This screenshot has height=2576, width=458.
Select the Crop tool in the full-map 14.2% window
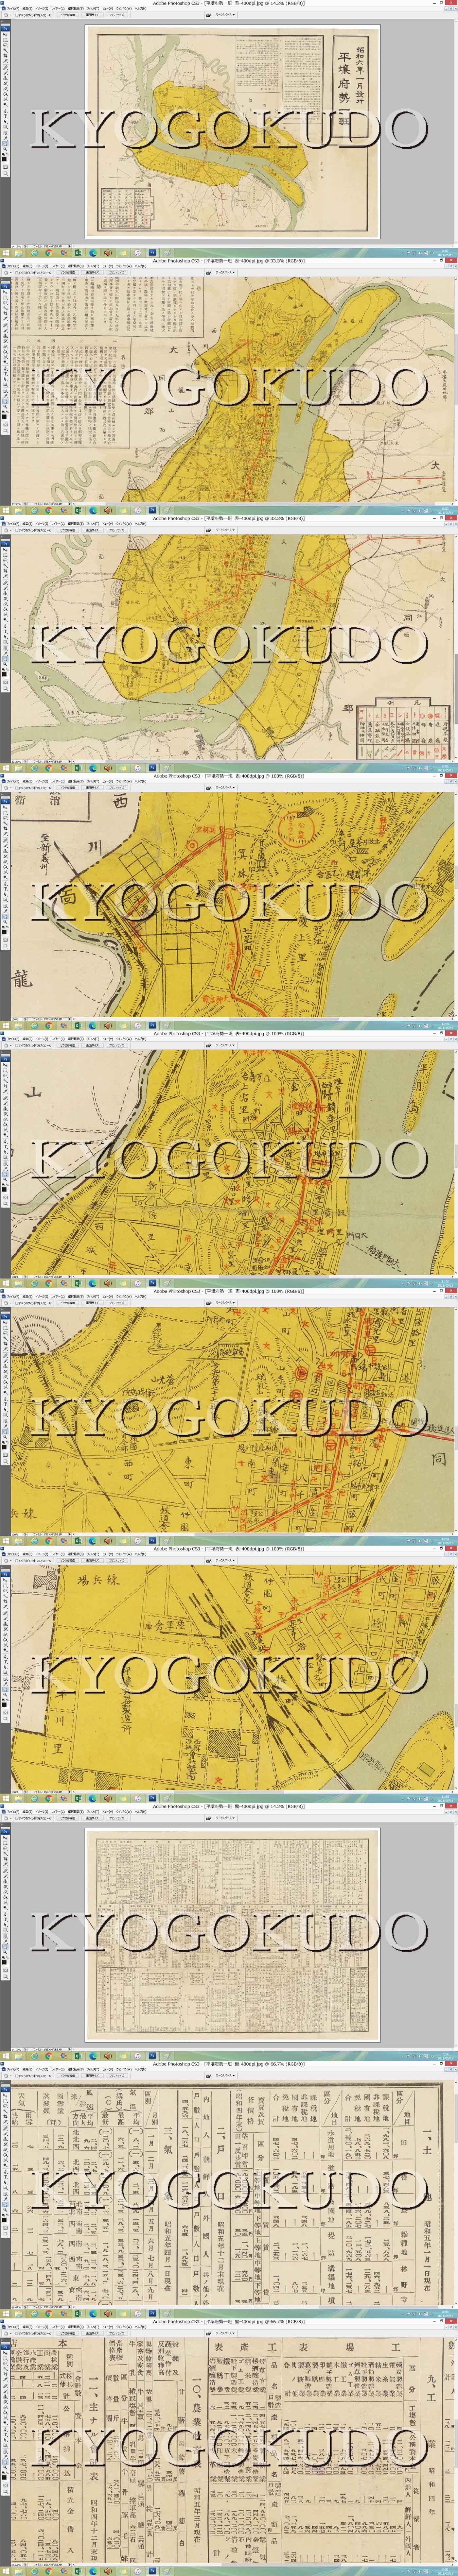pos(5,56)
